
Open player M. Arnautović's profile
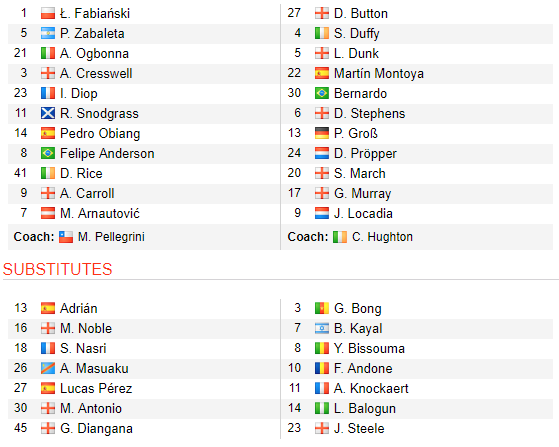[x=100, y=213]
